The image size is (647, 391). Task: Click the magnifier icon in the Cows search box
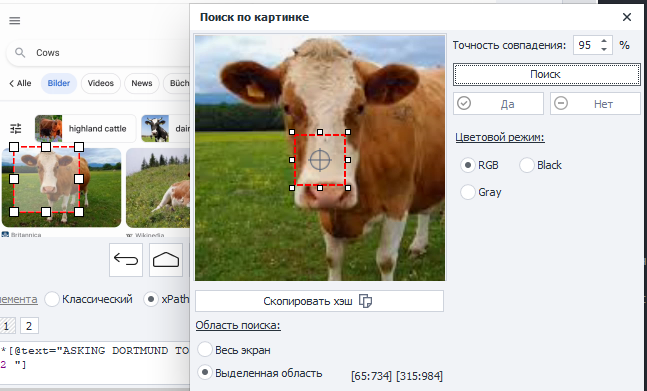pyautogui.click(x=20, y=53)
